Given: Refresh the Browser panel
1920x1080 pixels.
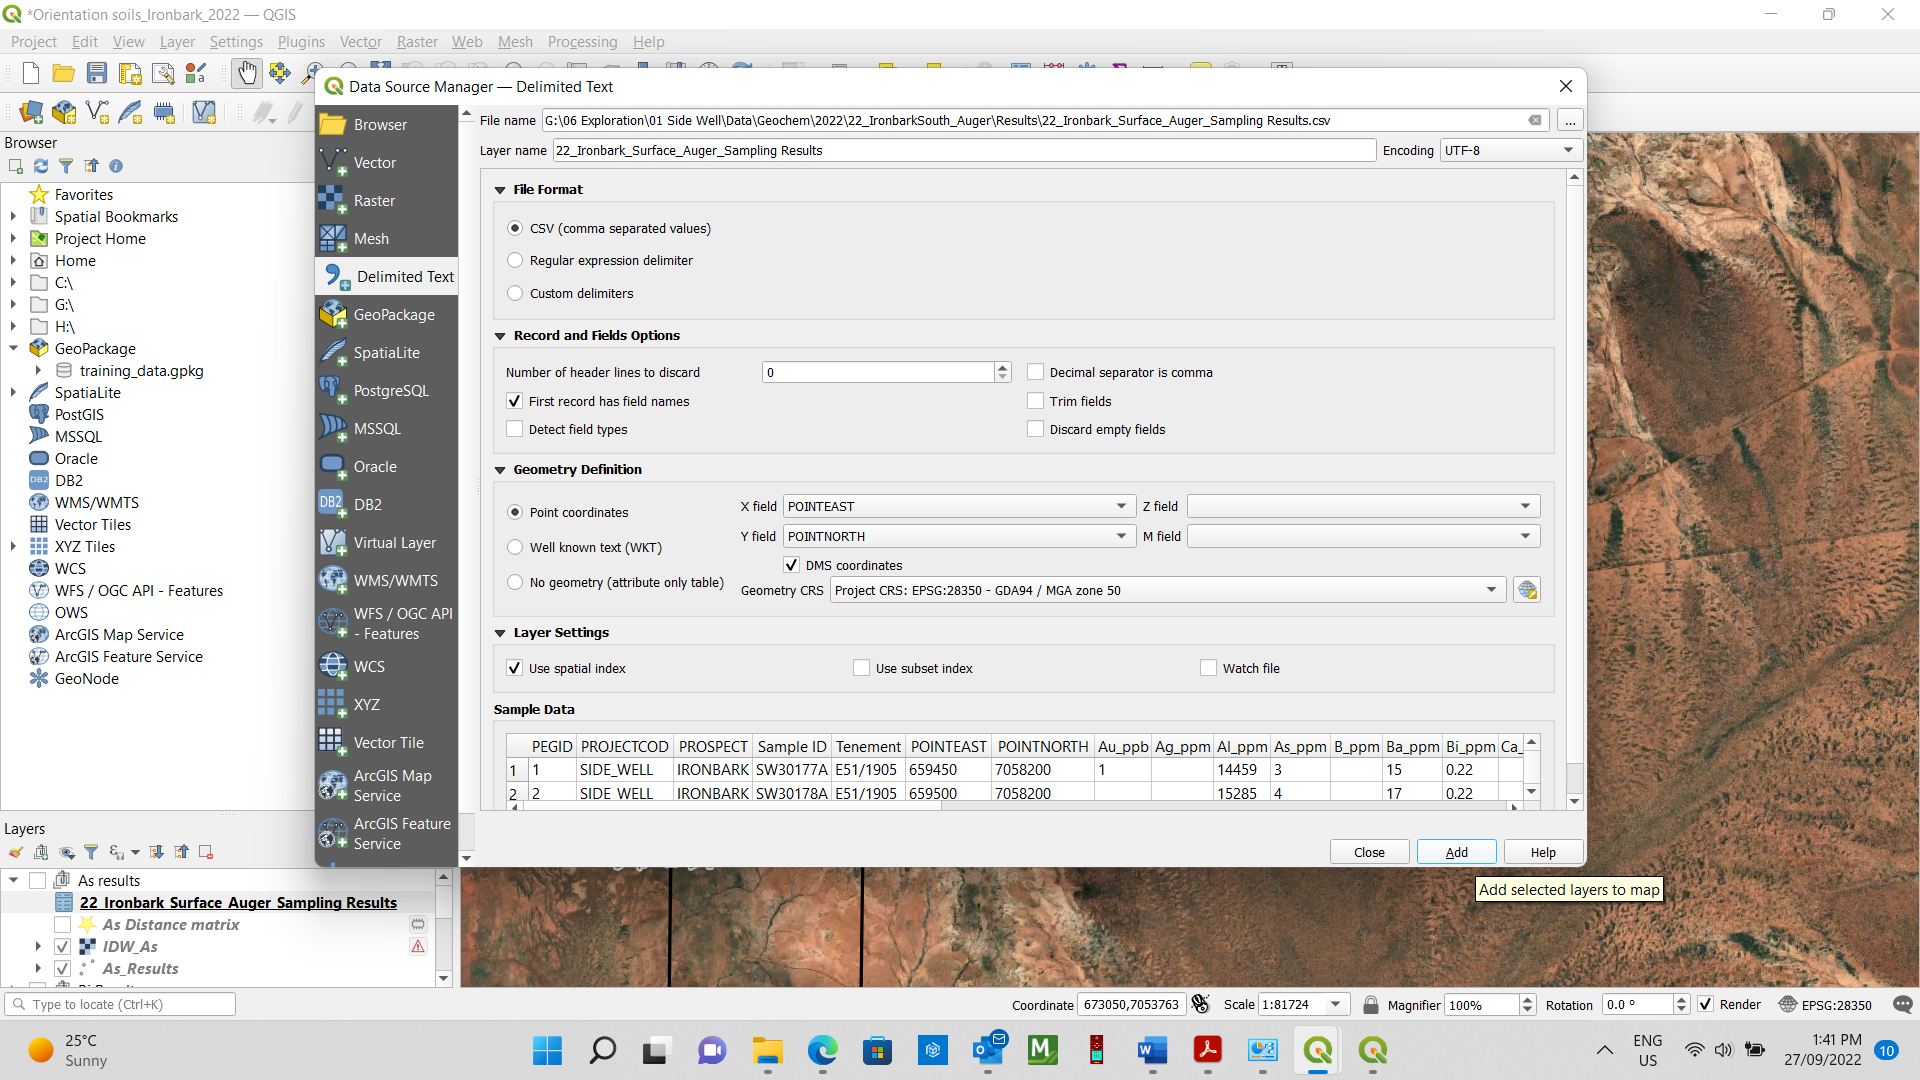Looking at the screenshot, I should point(40,166).
